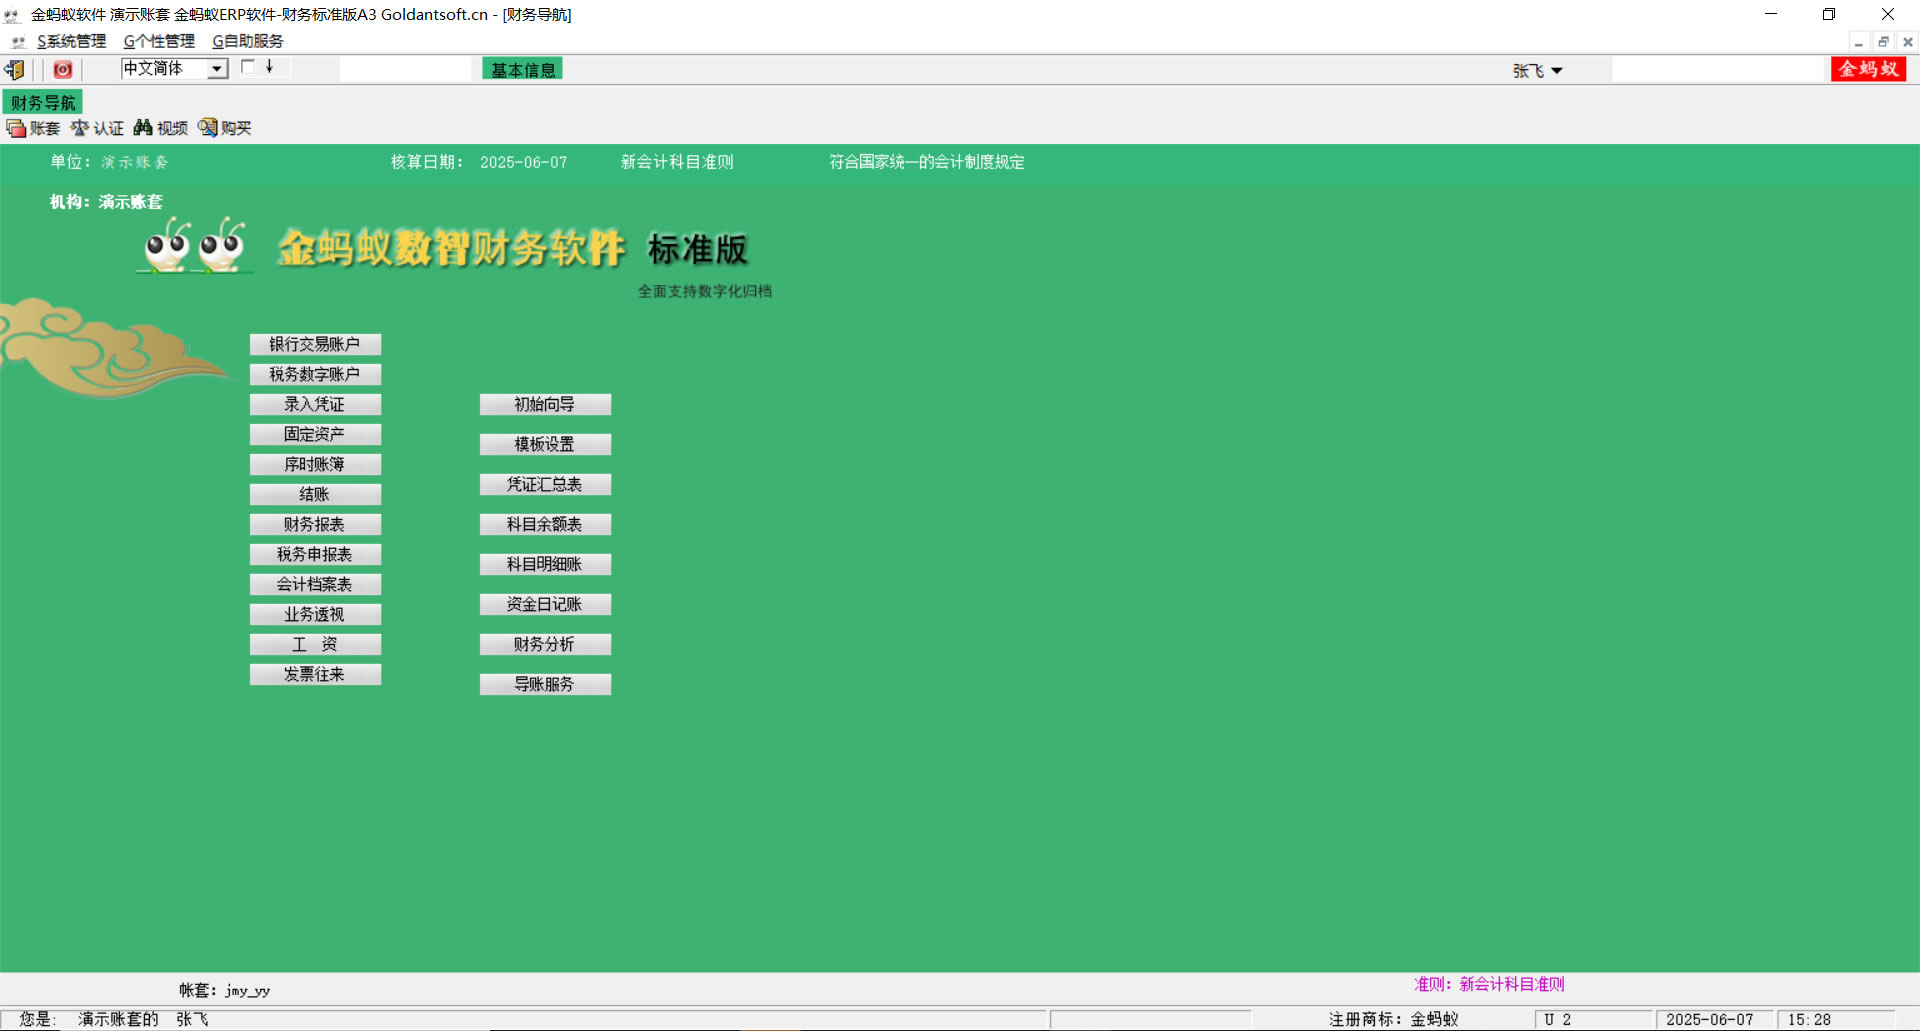Open the 科目余额表 button
1920x1031 pixels.
point(545,524)
